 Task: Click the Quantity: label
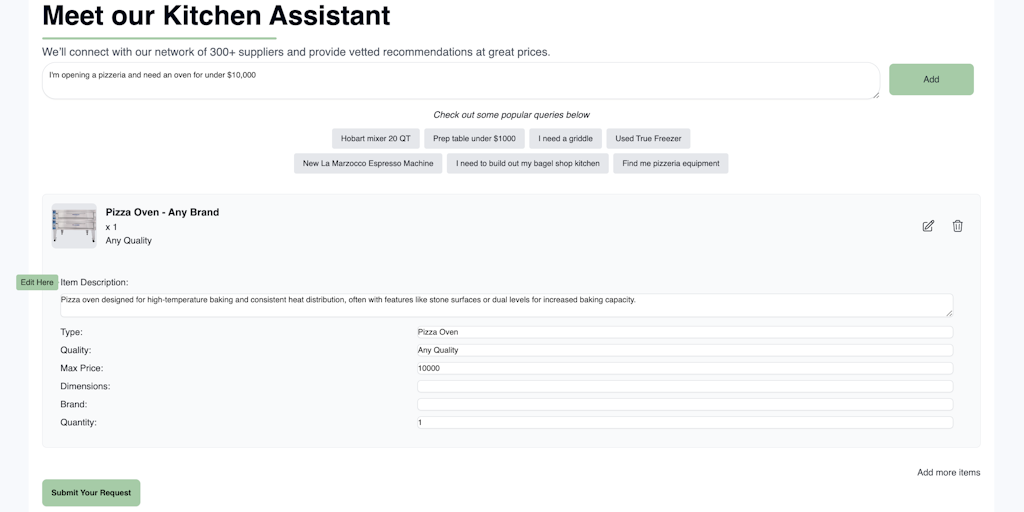[78, 423]
